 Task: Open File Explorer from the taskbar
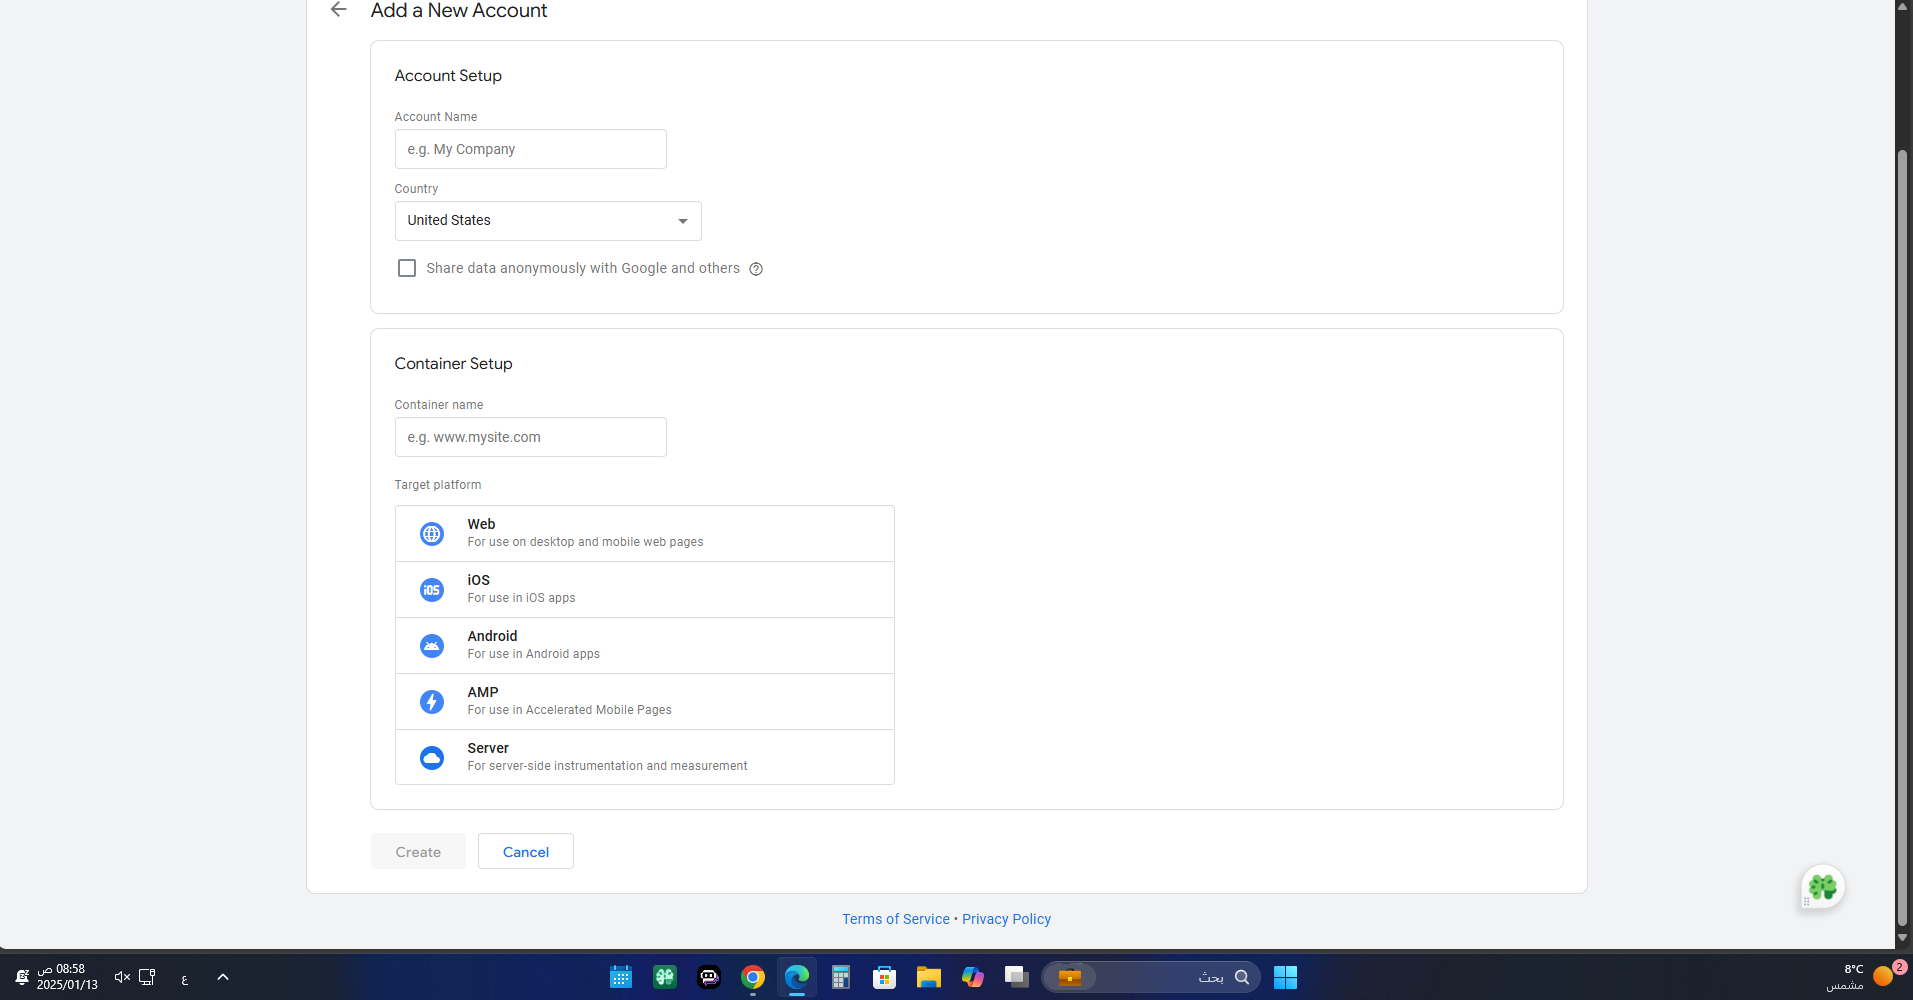coord(928,977)
